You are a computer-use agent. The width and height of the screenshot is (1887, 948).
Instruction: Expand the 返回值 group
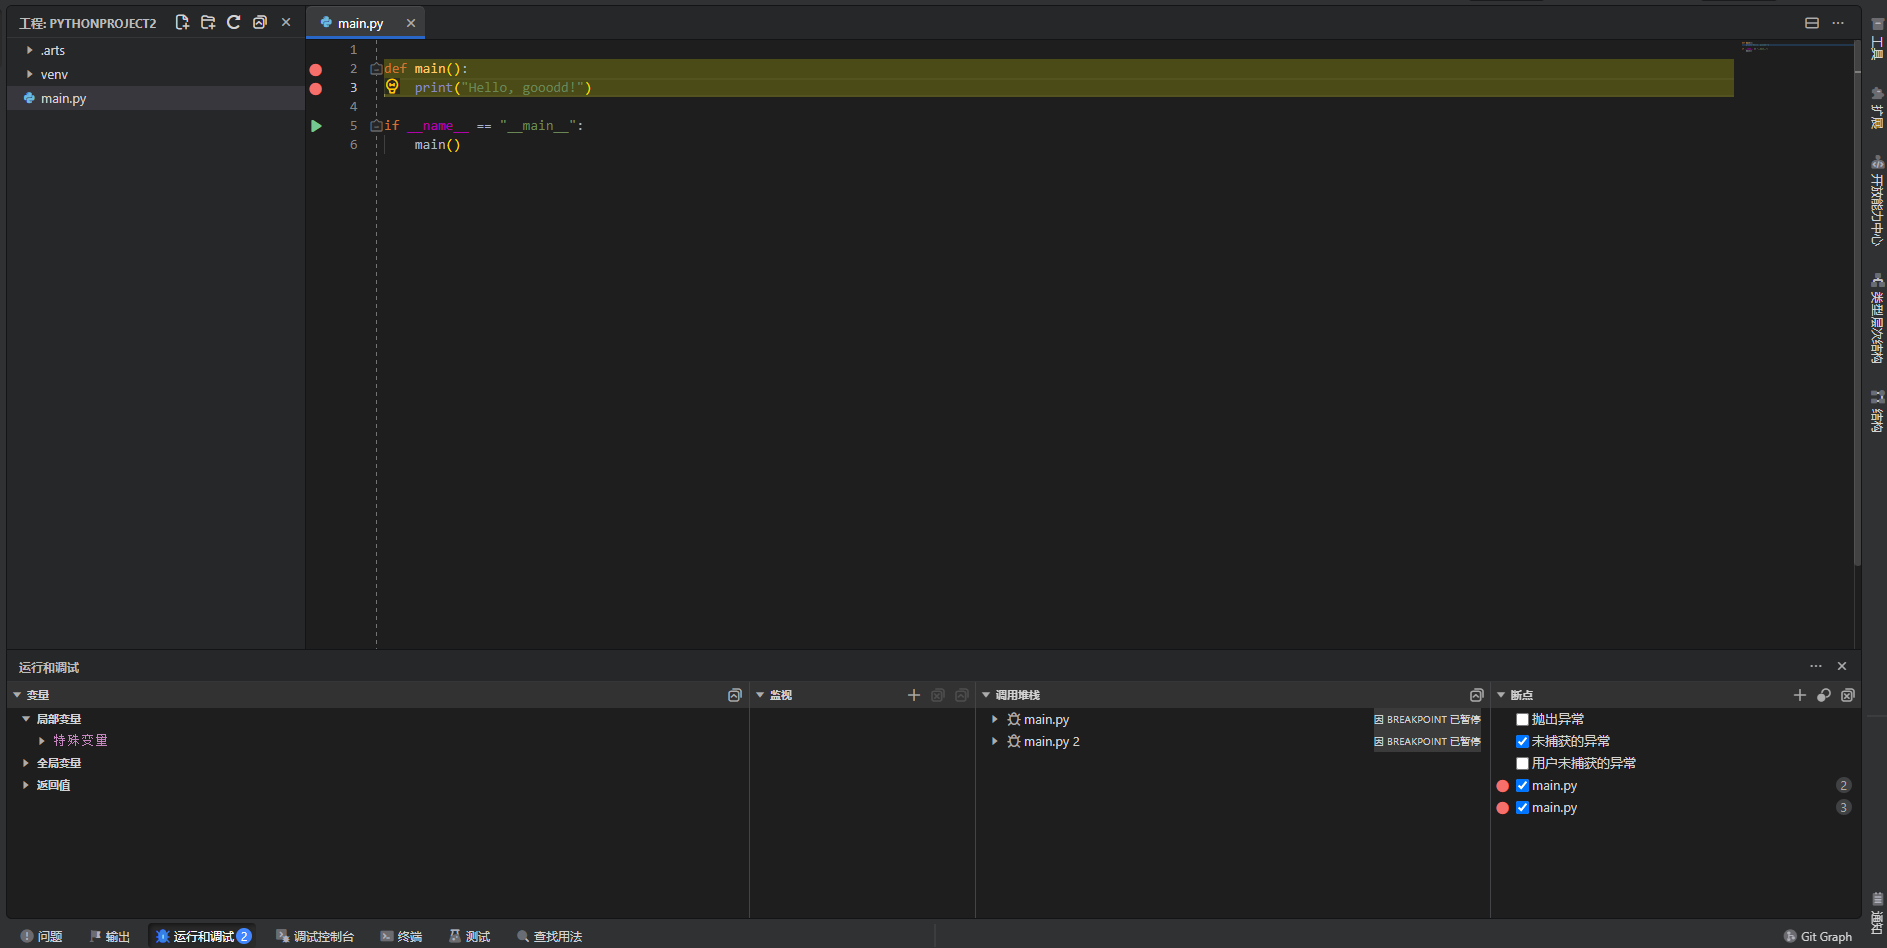click(26, 785)
